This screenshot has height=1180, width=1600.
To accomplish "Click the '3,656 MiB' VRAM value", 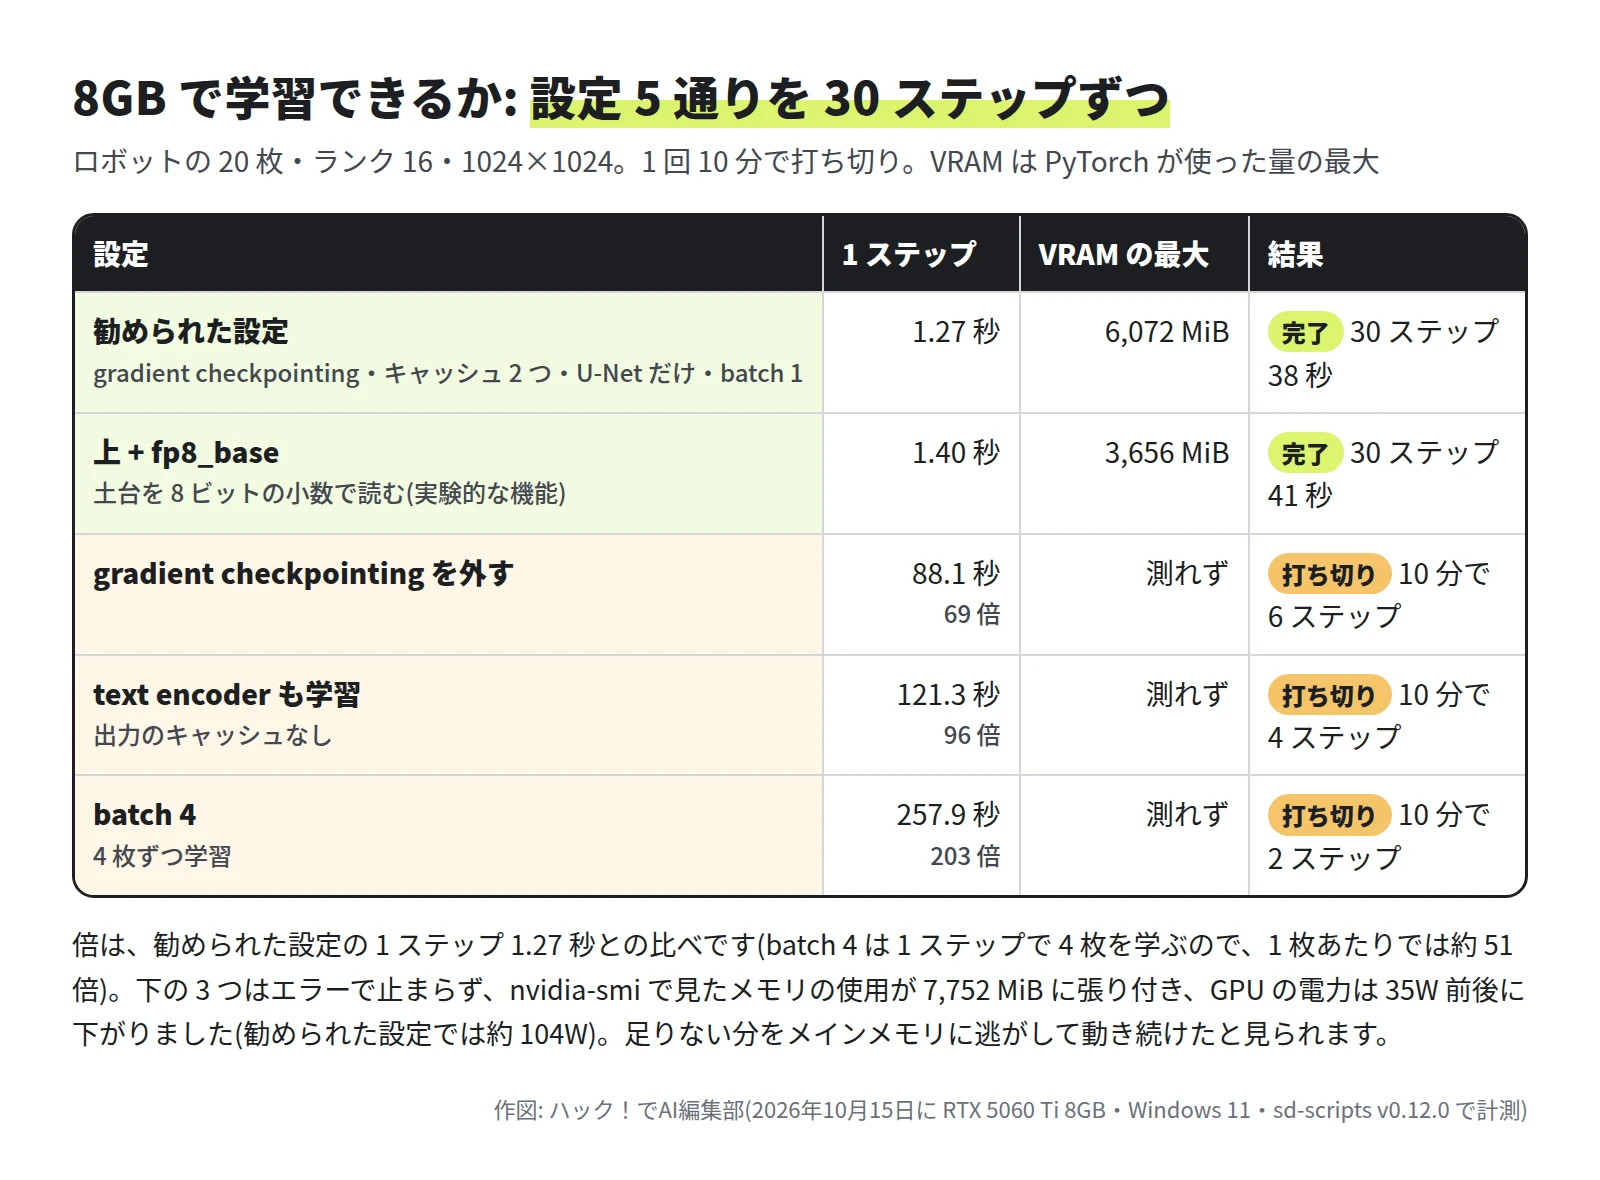I will pyautogui.click(x=1167, y=452).
